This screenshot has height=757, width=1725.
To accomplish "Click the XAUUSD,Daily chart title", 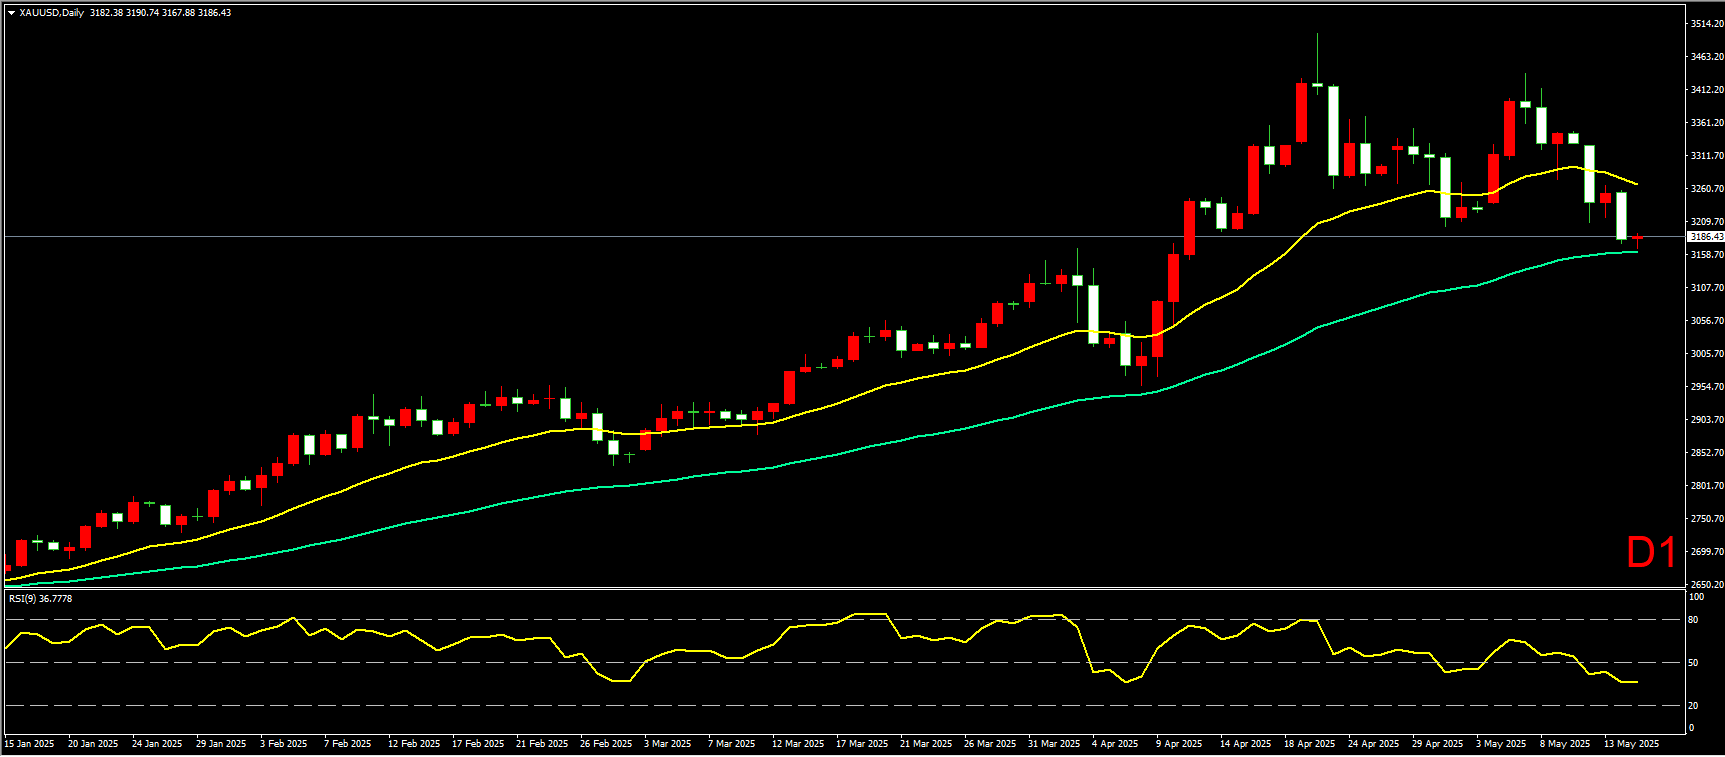I will (52, 13).
